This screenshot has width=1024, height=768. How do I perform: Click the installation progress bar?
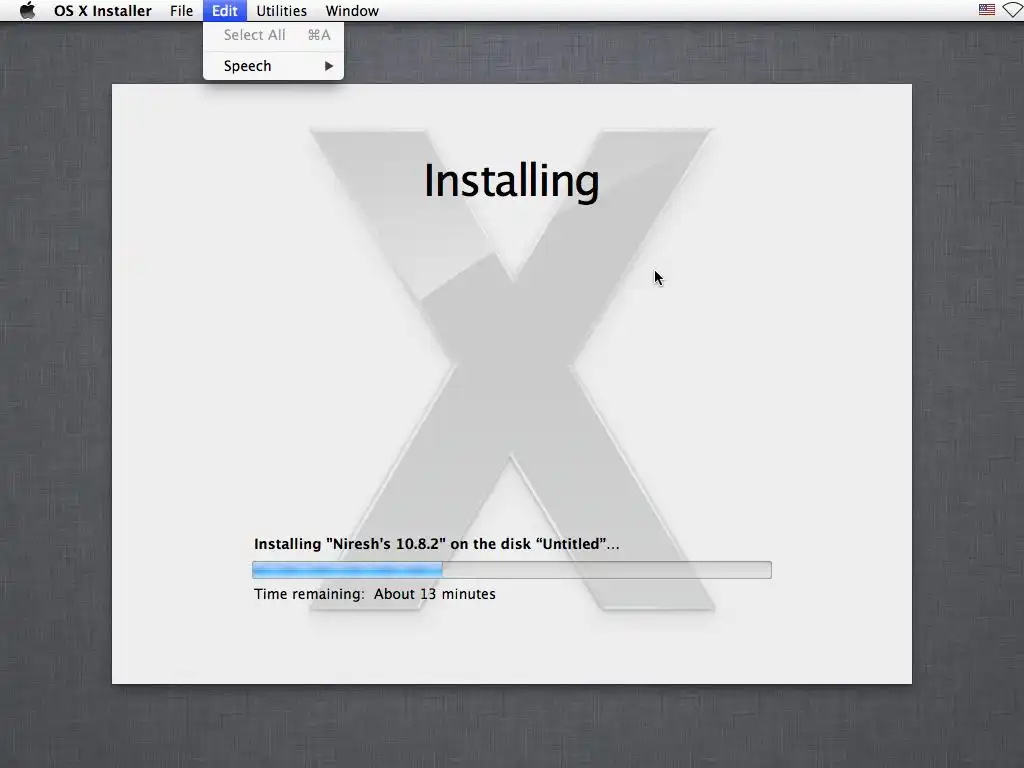[512, 570]
